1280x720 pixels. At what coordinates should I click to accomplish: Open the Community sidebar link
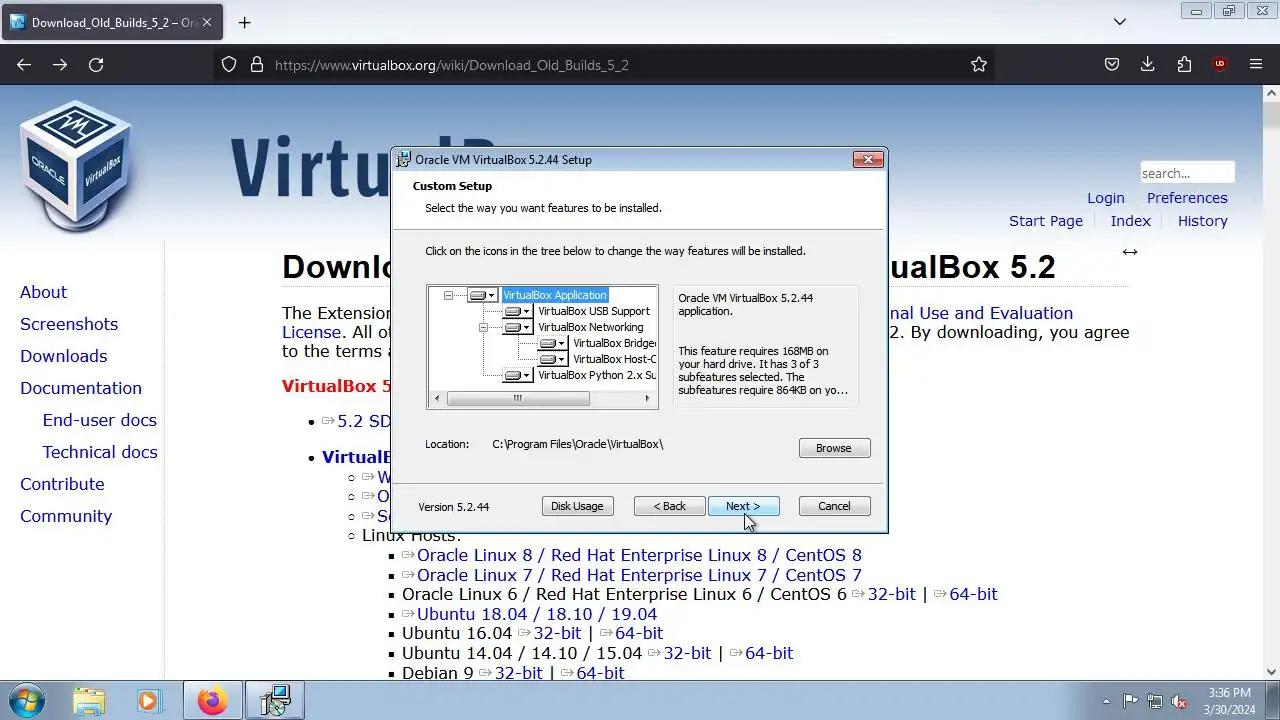tap(66, 516)
